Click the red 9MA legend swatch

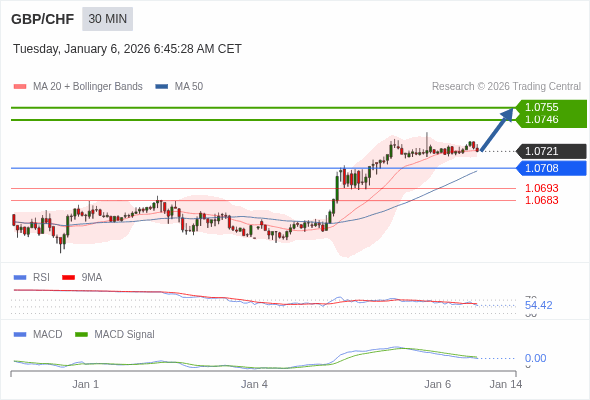click(x=68, y=278)
